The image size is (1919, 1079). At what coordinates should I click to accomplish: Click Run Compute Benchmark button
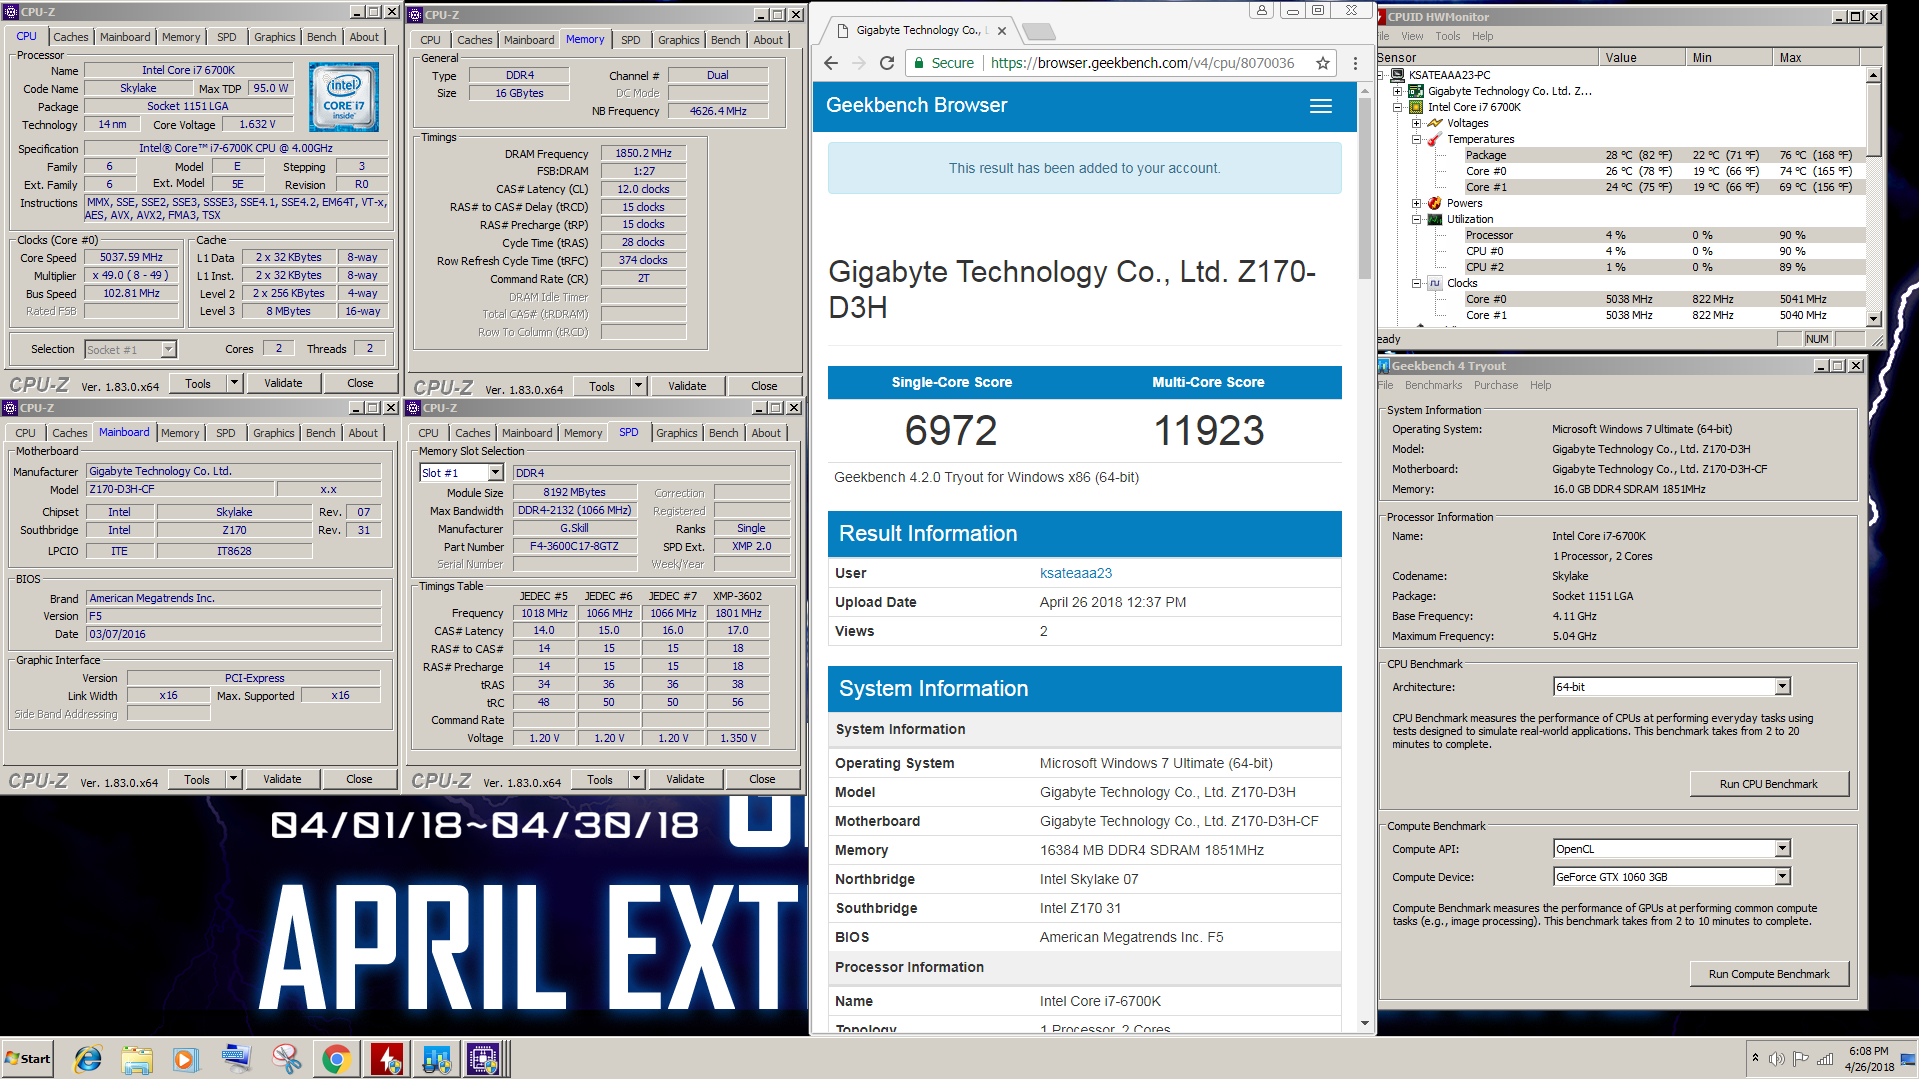[x=1768, y=974]
